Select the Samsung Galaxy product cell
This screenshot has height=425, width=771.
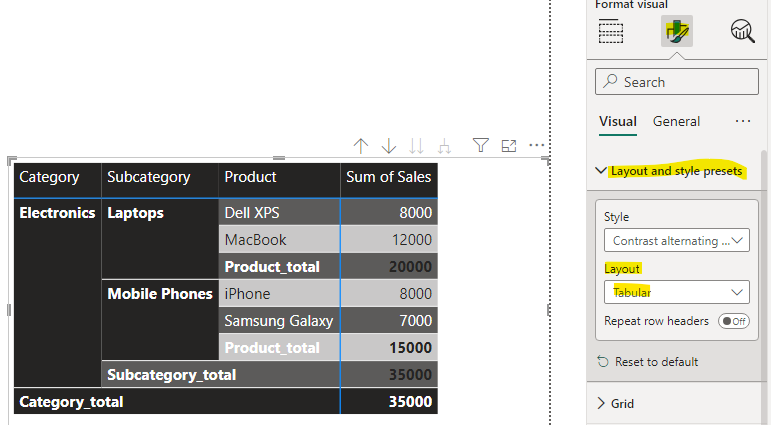coord(279,321)
